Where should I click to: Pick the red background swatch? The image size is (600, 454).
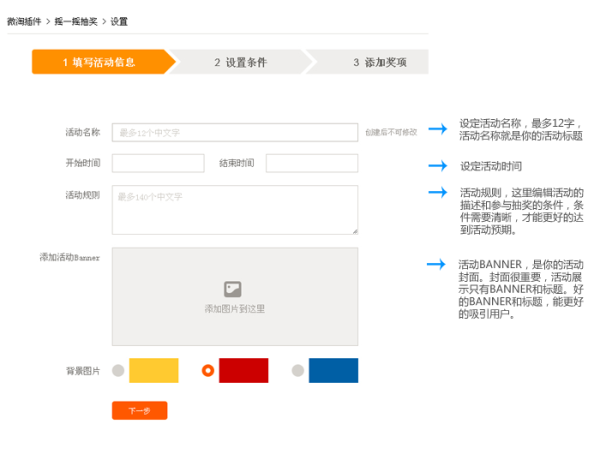[x=244, y=370]
